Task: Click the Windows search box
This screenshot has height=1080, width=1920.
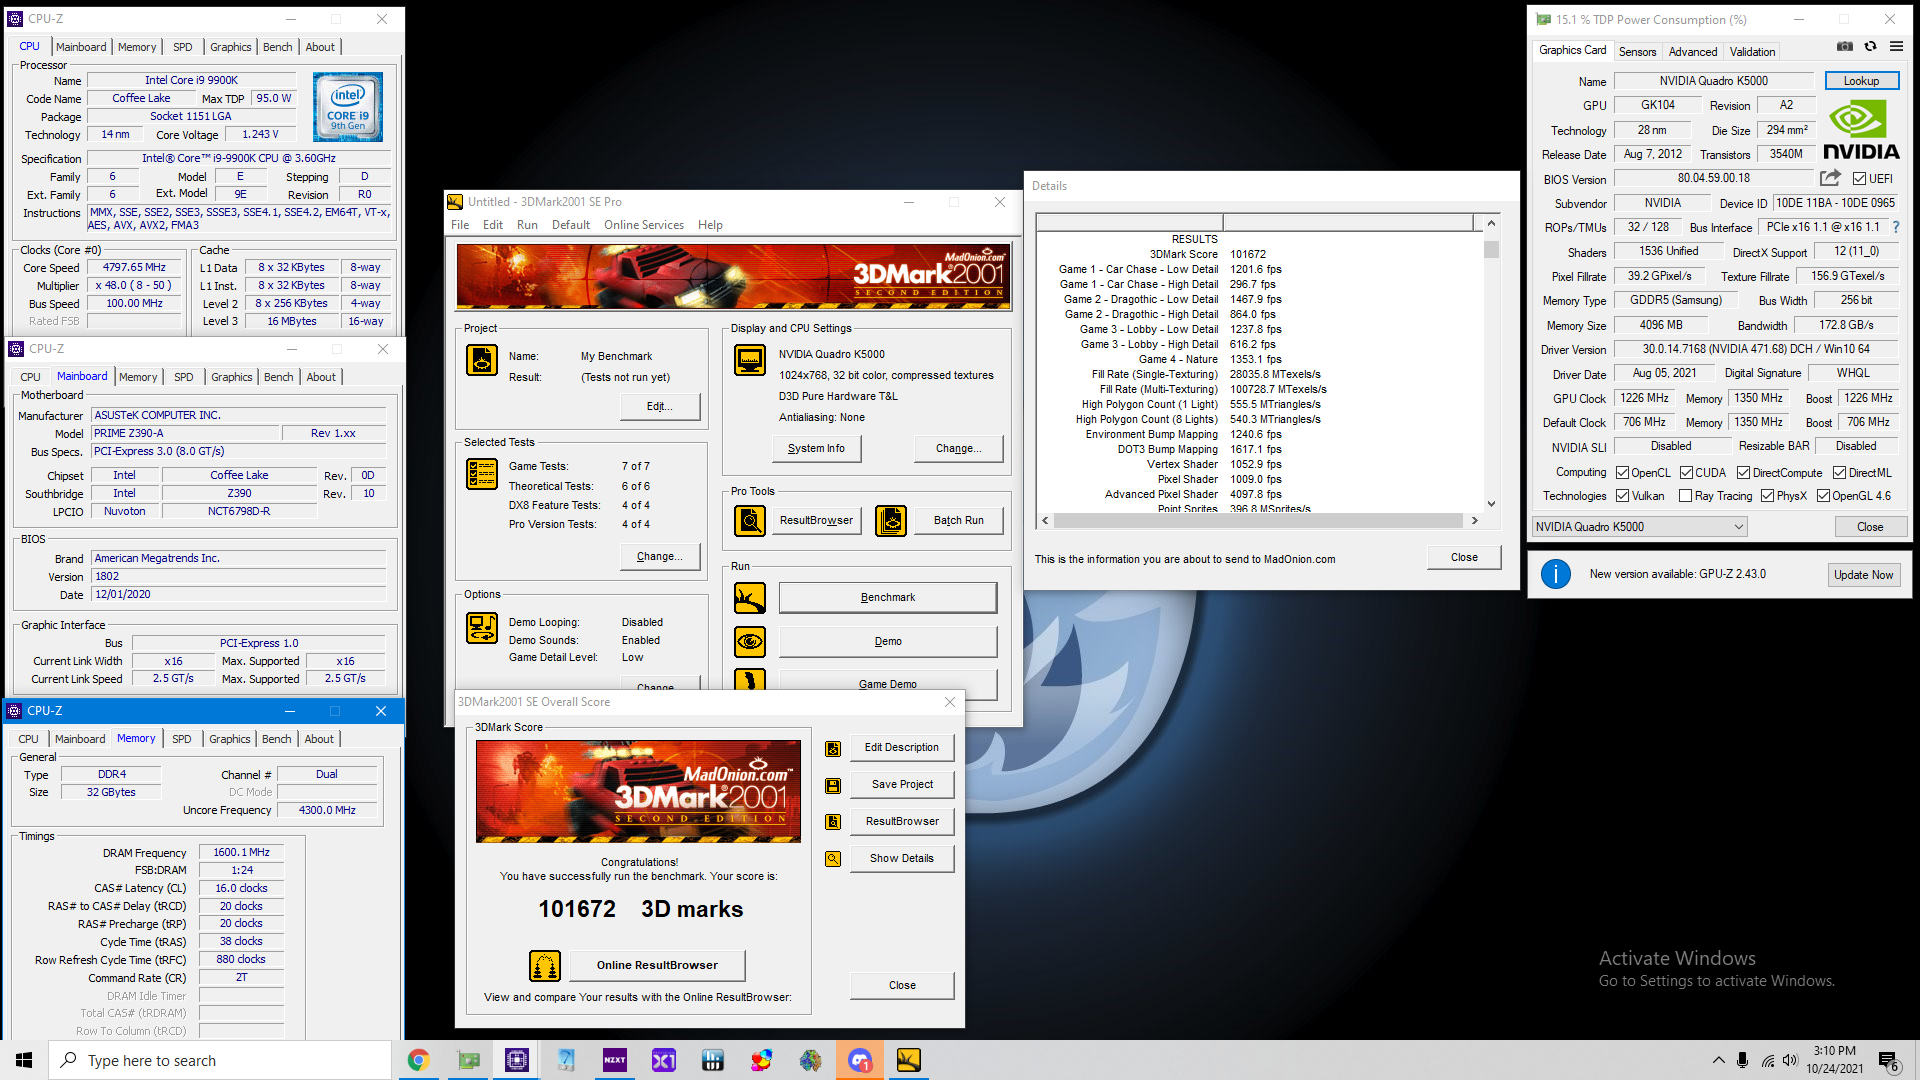Action: point(220,1060)
